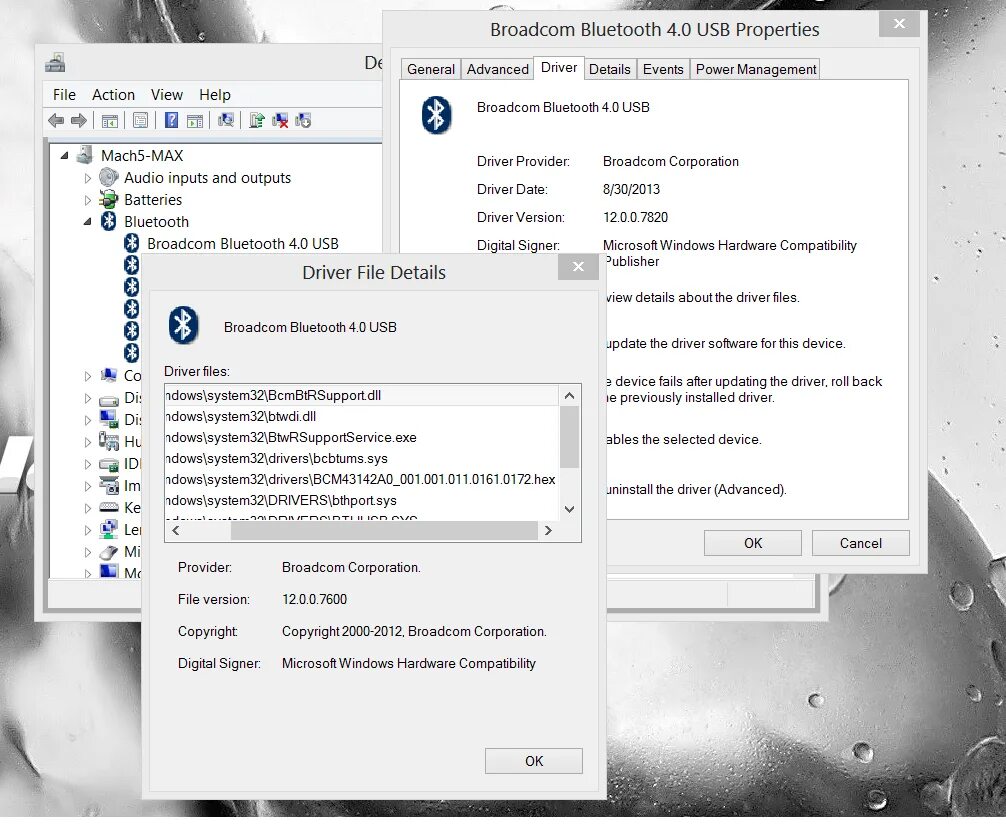Select the BCM43142A0 .hex driver file
Viewport: 1006px width, 827px height.
click(362, 479)
